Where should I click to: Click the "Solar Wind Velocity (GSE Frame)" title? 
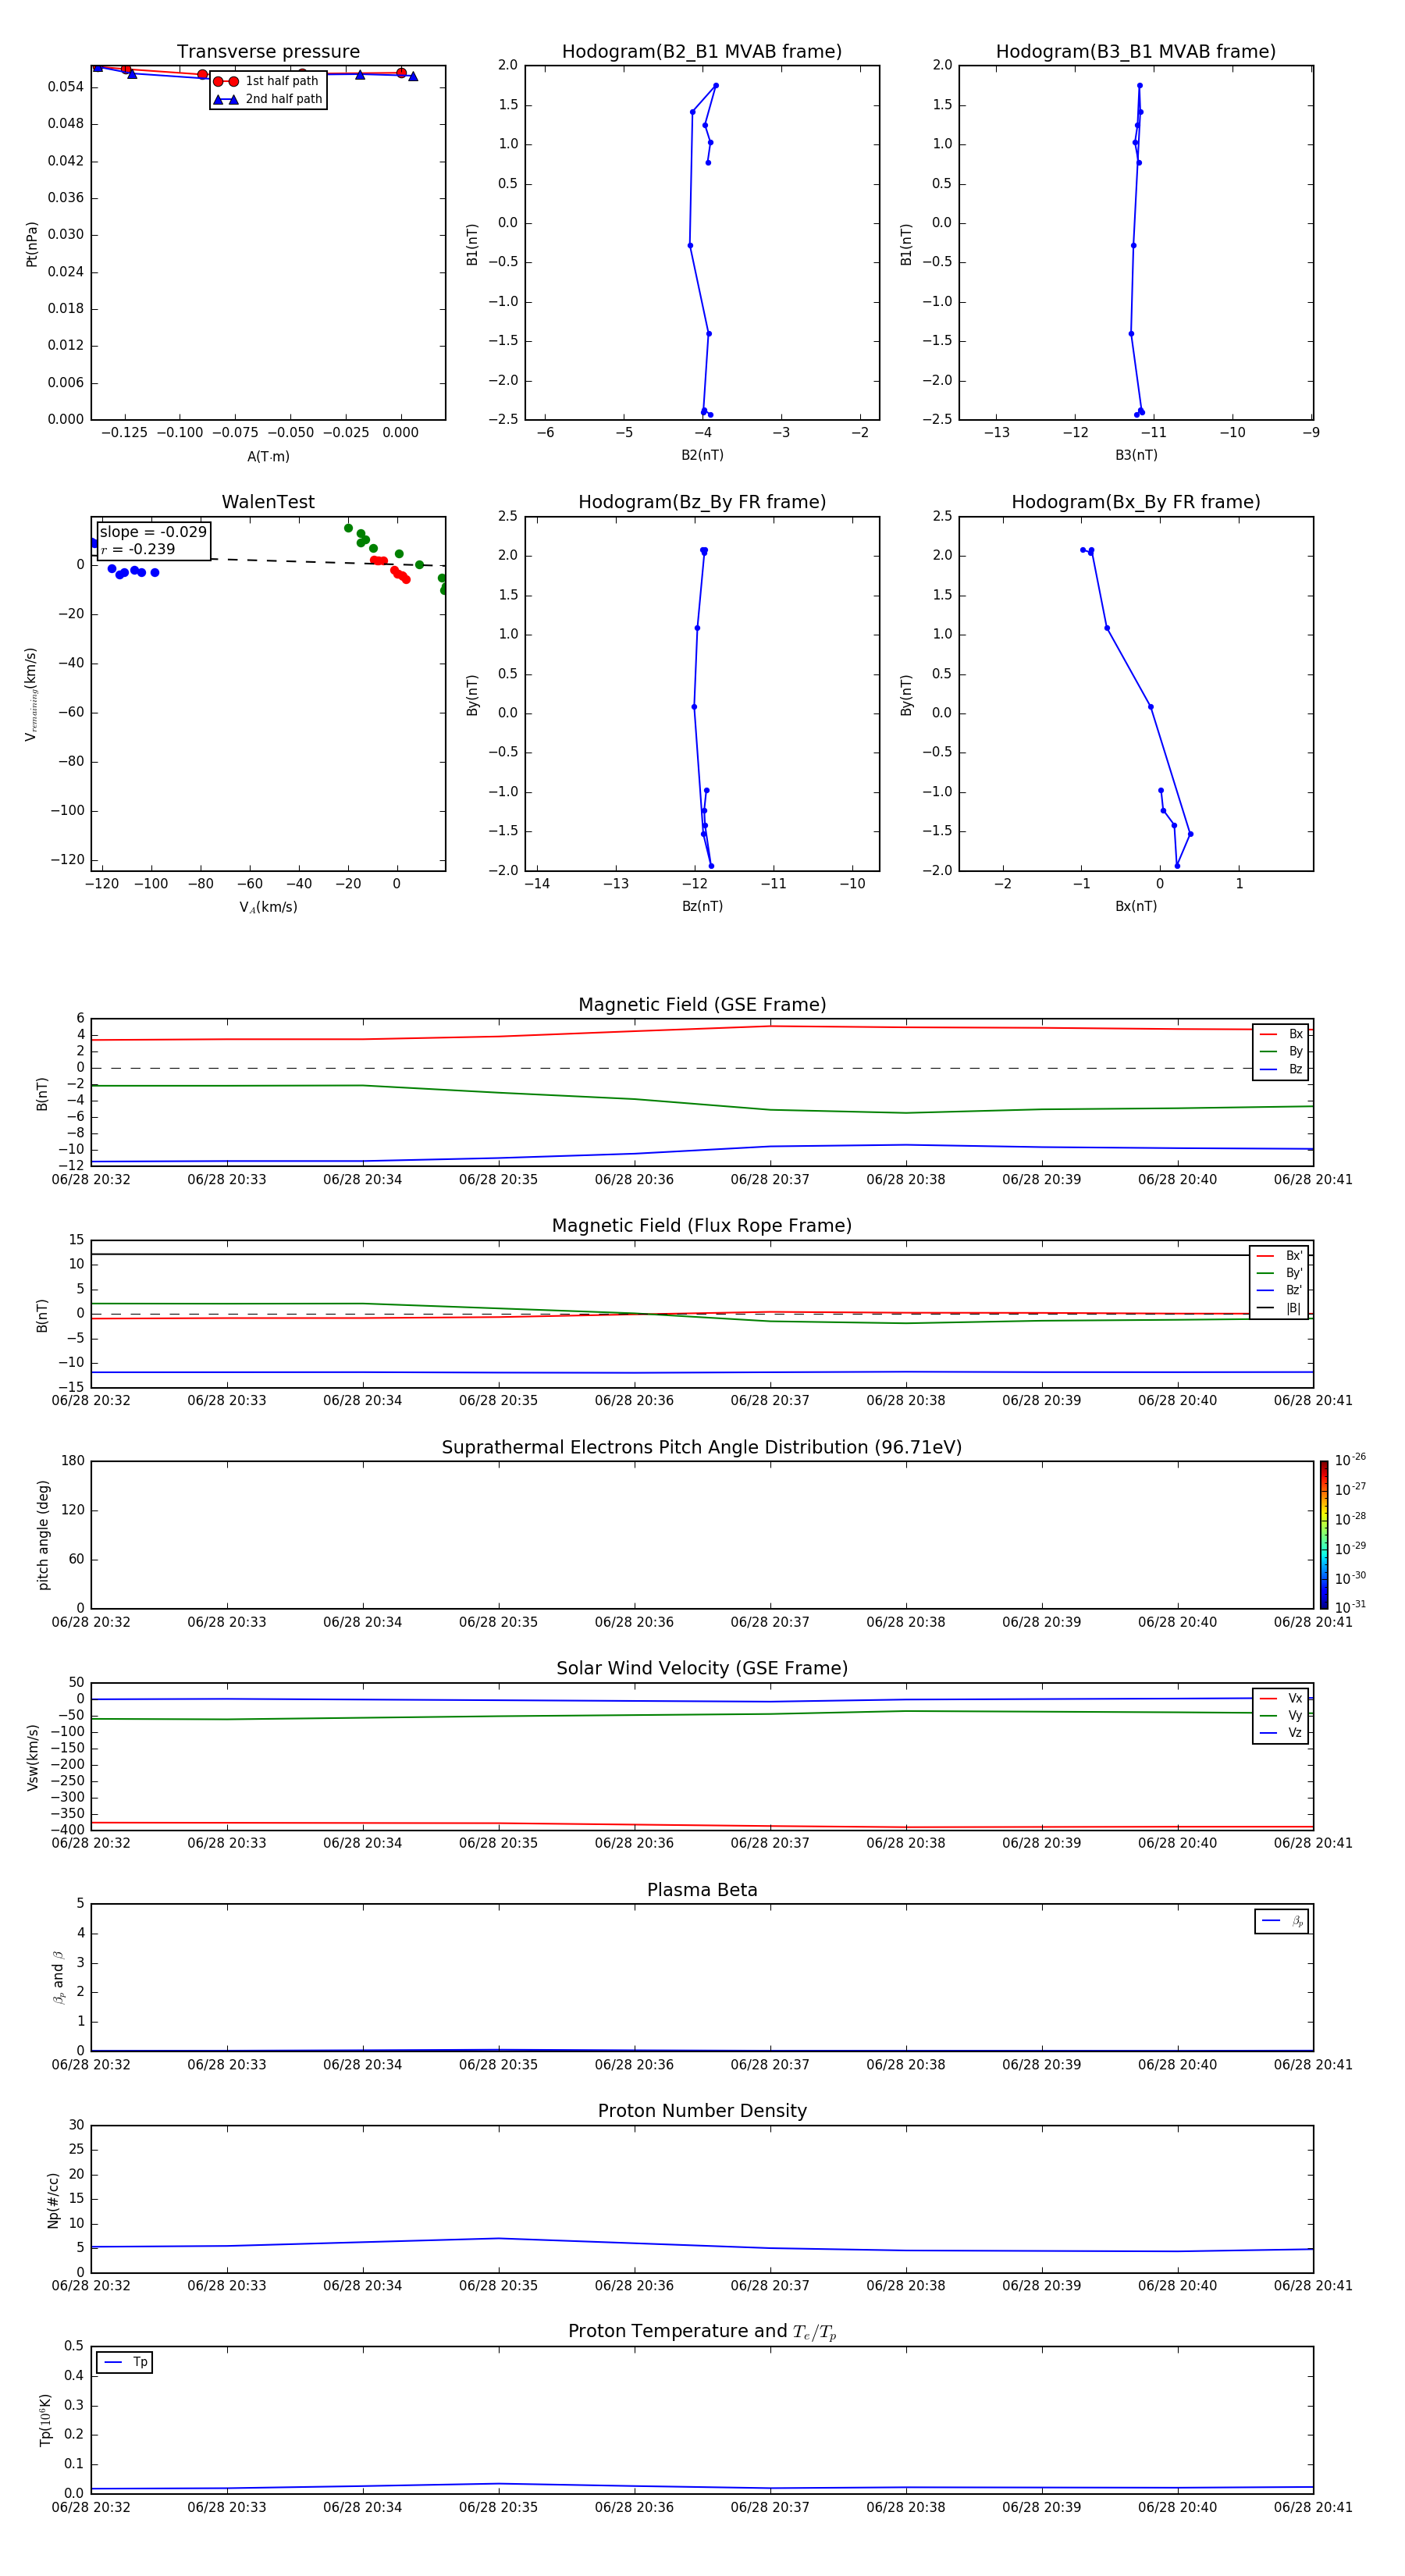(702, 1669)
